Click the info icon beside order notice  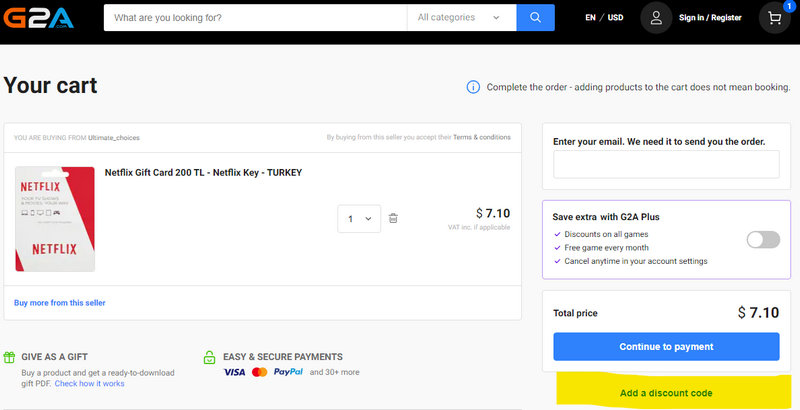pyautogui.click(x=473, y=87)
